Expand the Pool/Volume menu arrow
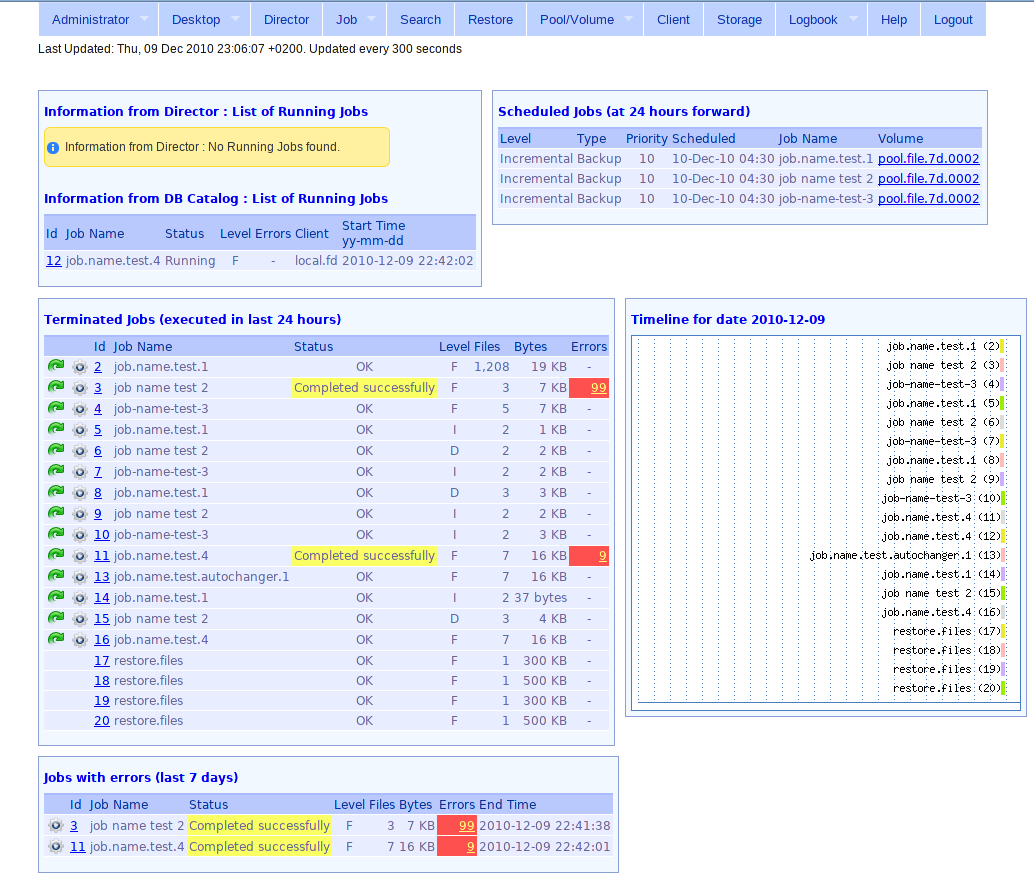 point(628,19)
